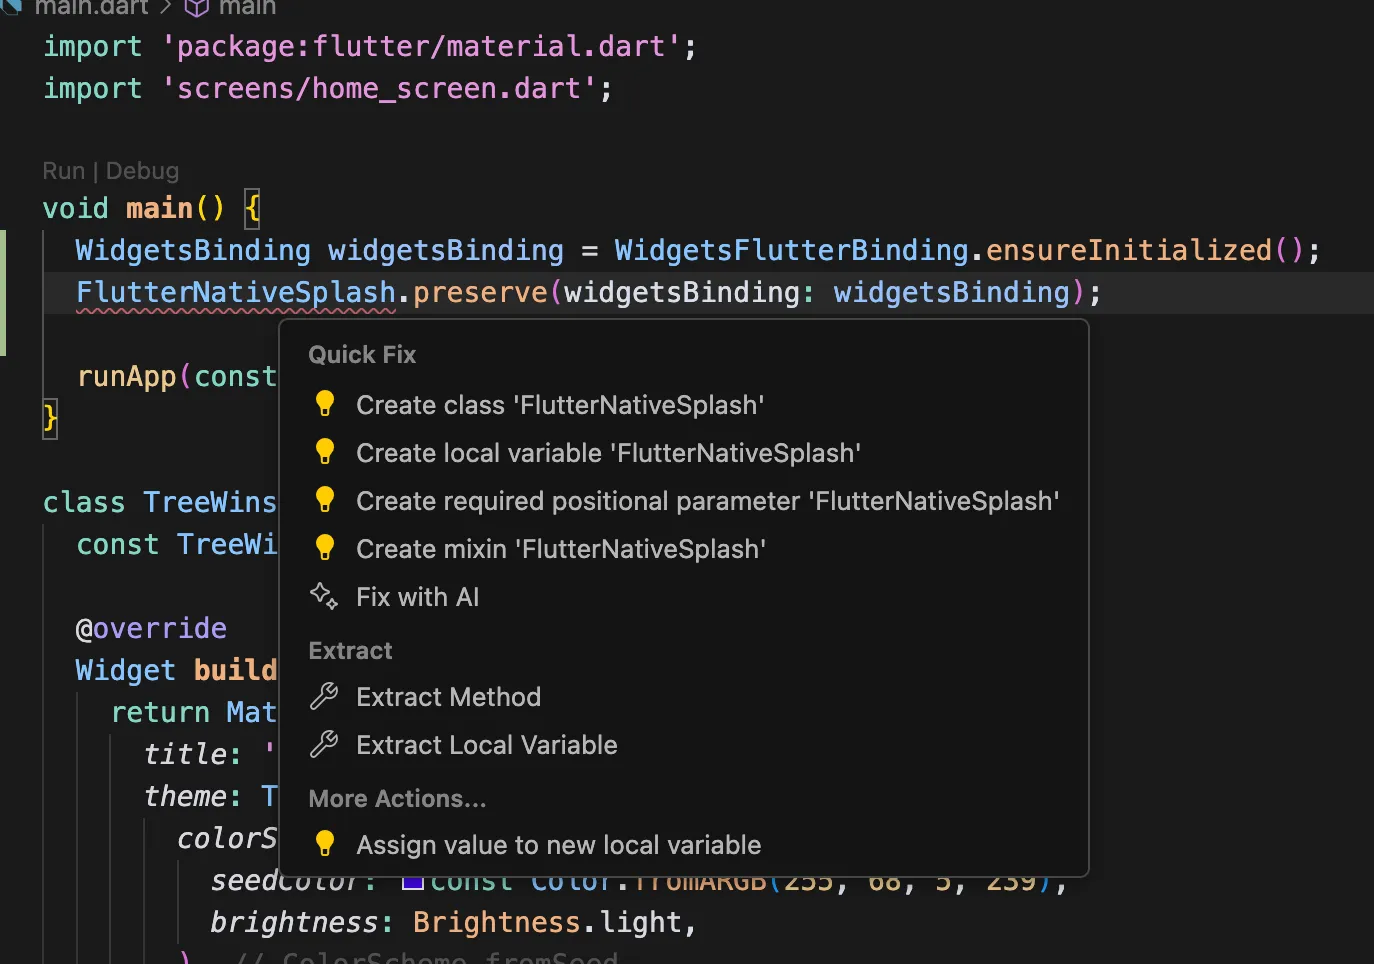Viewport: 1374px width, 964px height.
Task: Click sparkle icon next to Fix with AI
Action: tap(324, 596)
